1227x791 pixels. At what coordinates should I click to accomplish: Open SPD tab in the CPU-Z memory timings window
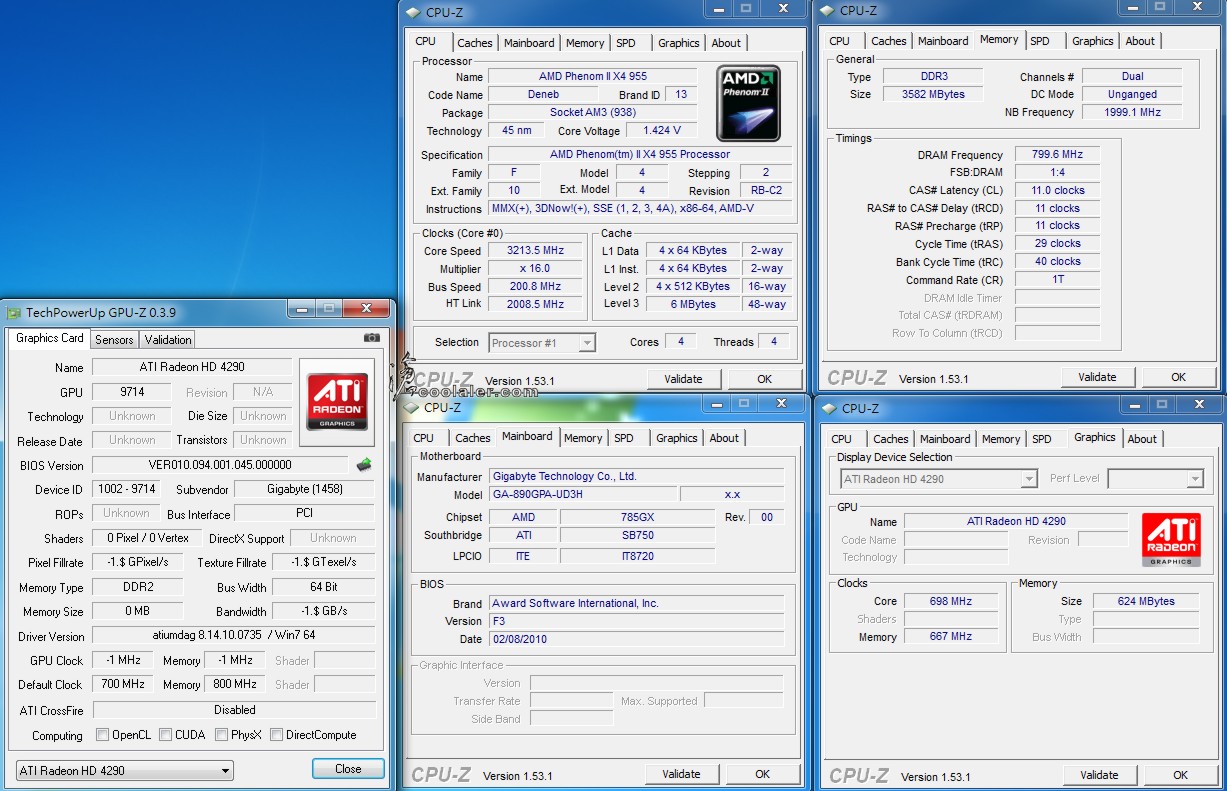click(x=1040, y=41)
